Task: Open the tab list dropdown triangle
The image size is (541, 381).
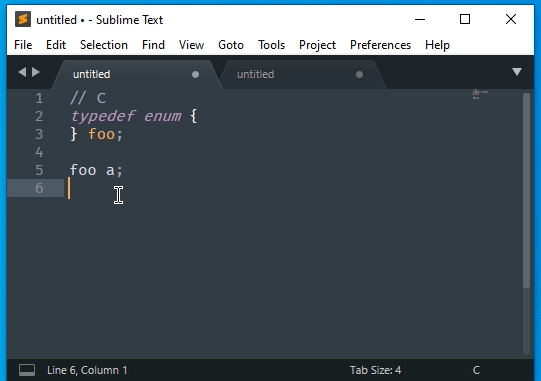Action: (517, 72)
